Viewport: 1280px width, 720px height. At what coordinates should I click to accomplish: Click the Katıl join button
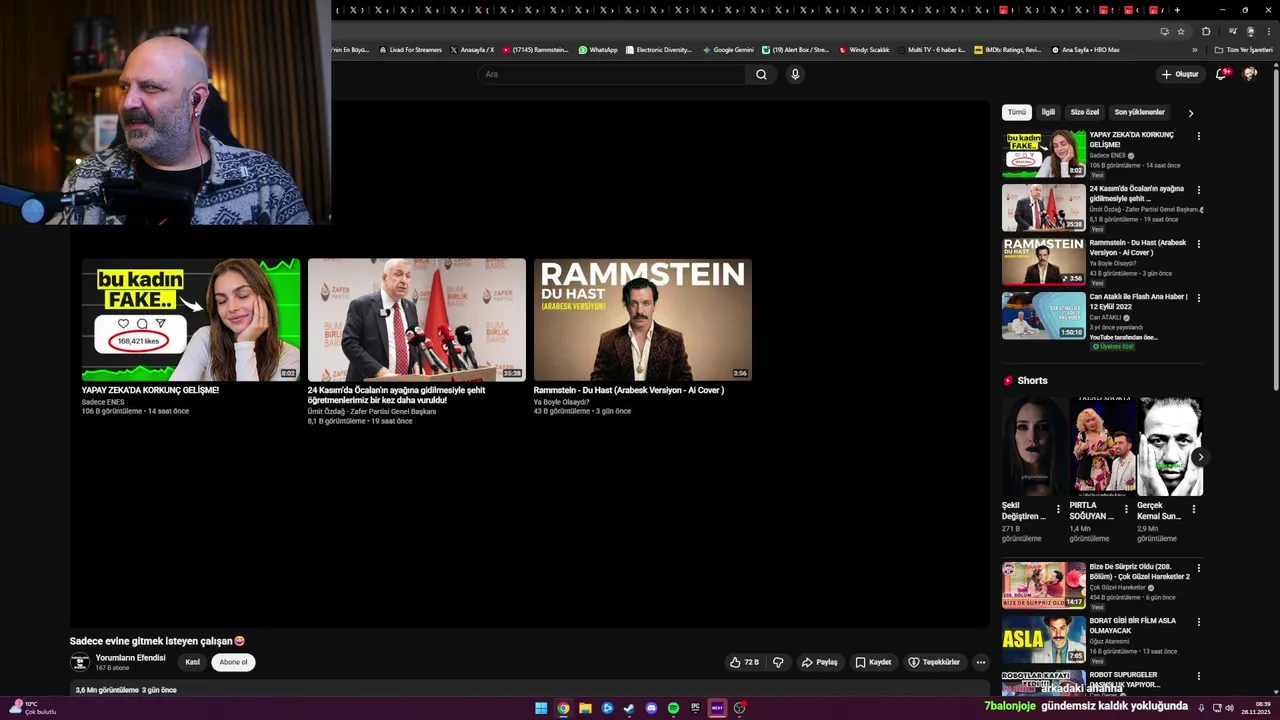[192, 662]
